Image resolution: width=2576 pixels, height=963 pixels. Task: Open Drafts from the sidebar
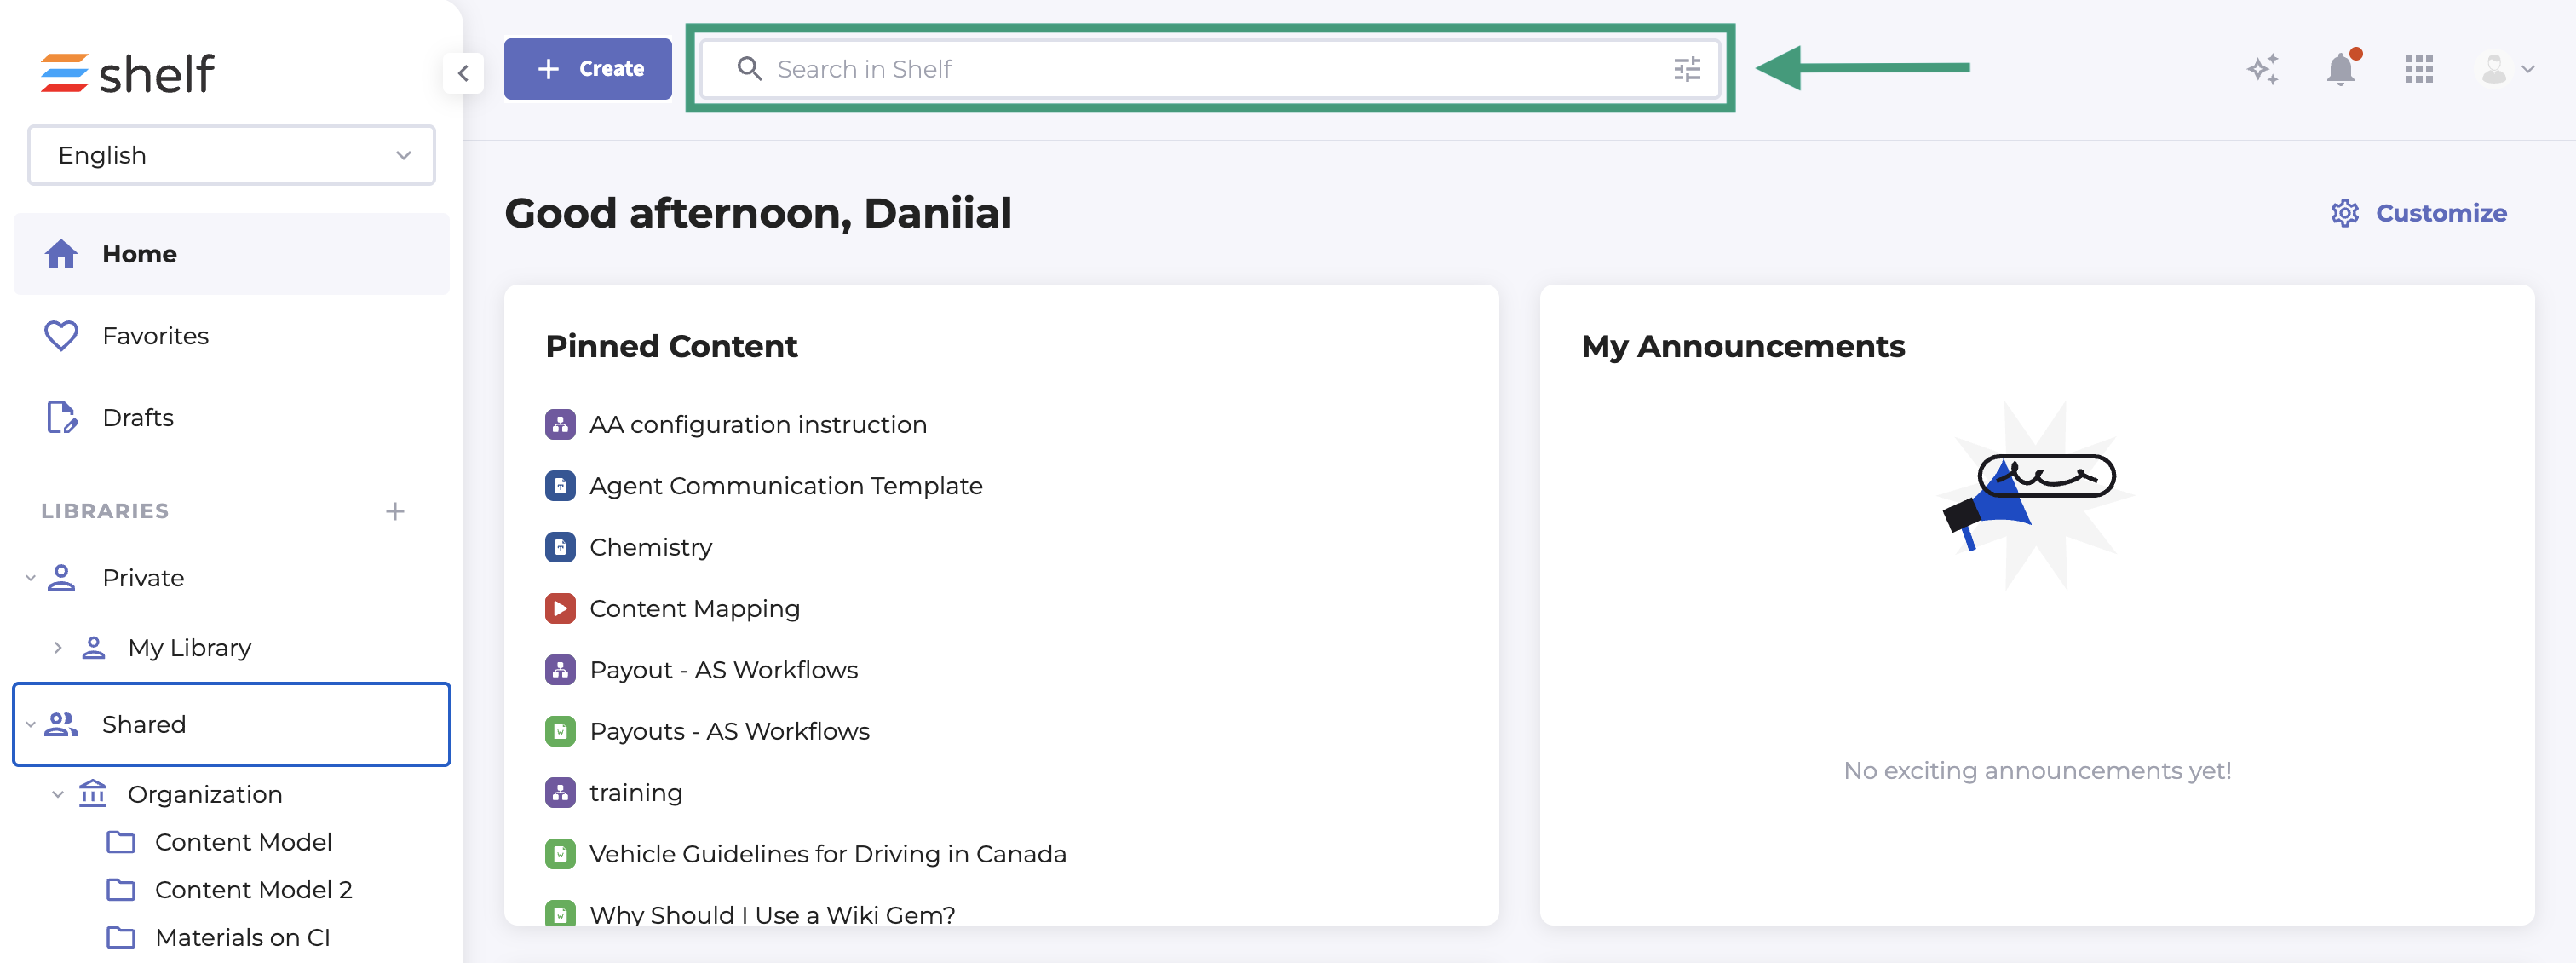click(x=138, y=417)
